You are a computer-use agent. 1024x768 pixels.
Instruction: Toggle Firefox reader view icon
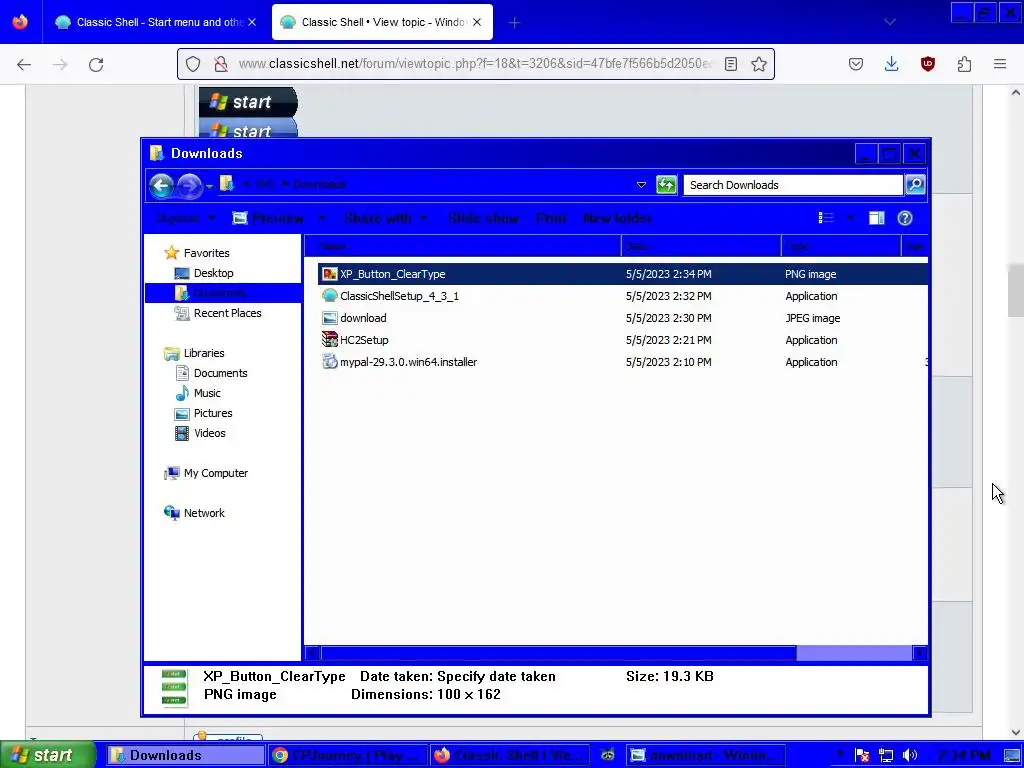(x=731, y=64)
